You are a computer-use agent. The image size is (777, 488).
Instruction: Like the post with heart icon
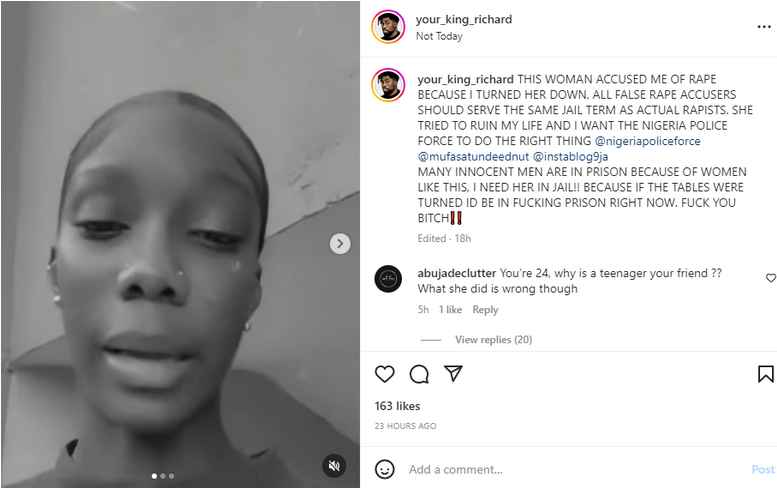pyautogui.click(x=385, y=374)
